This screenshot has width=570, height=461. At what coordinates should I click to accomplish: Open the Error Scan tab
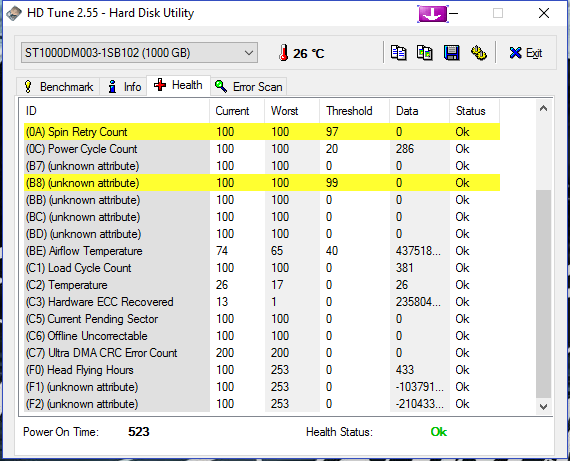[249, 87]
